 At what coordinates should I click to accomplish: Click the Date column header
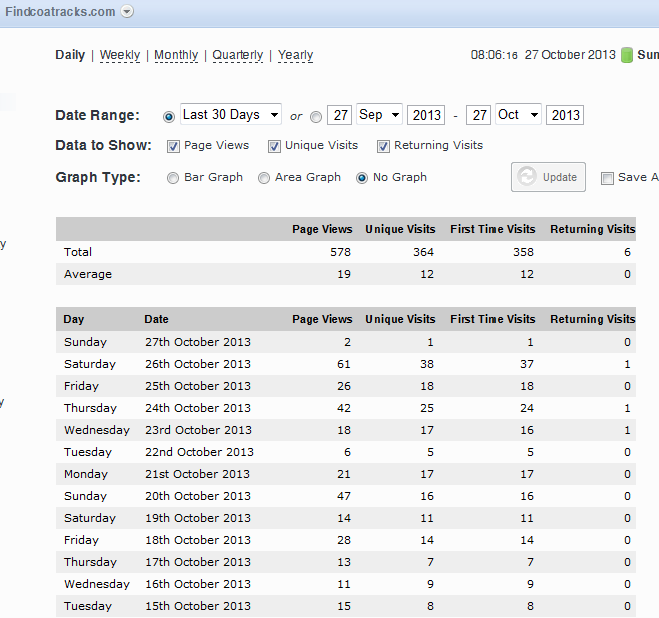[x=156, y=319]
